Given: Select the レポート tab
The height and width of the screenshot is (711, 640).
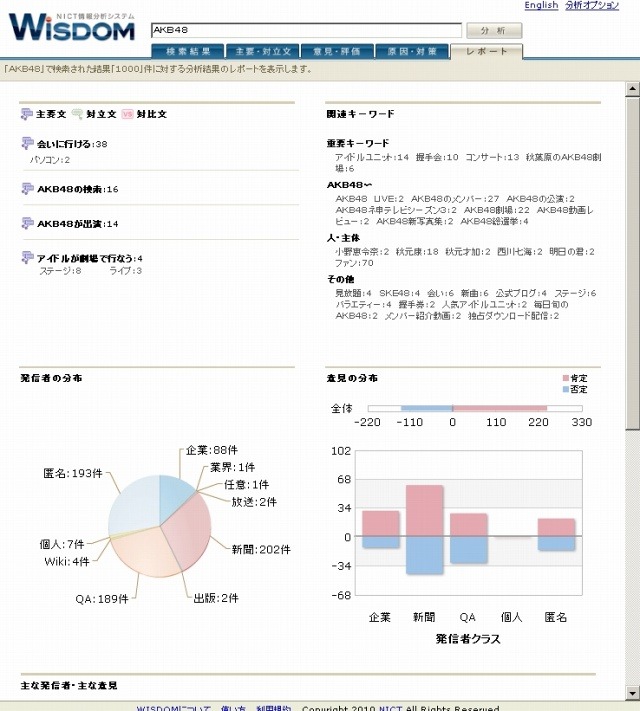Looking at the screenshot, I should [x=487, y=51].
